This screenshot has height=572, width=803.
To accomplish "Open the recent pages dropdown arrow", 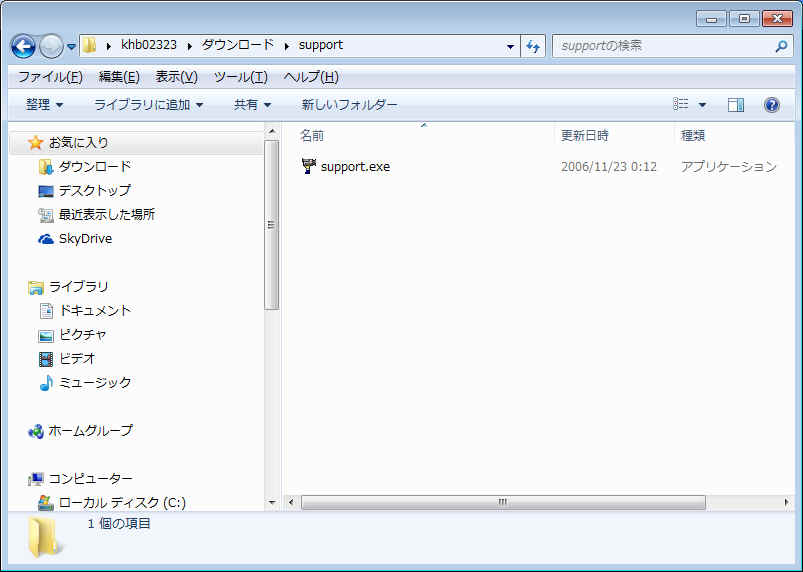I will (x=71, y=47).
